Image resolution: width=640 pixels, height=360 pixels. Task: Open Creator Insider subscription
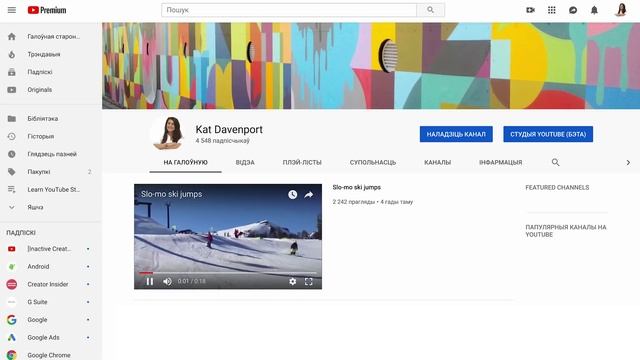[49, 284]
